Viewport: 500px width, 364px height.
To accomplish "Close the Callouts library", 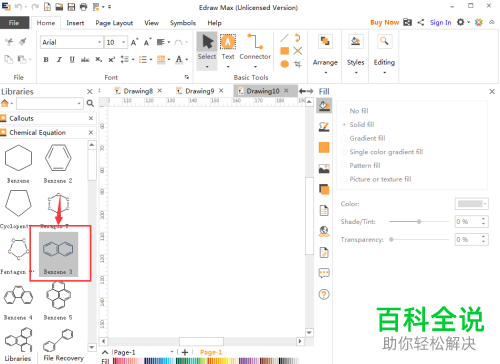I will coord(91,118).
